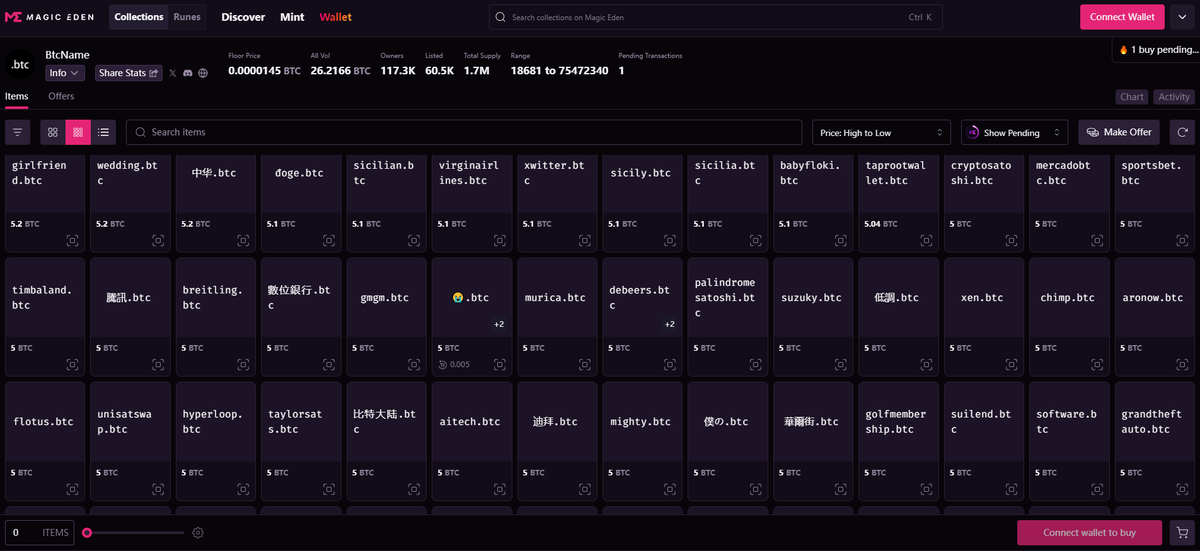The image size is (1200, 551).
Task: Open the software.btc item card
Action: (1070, 442)
